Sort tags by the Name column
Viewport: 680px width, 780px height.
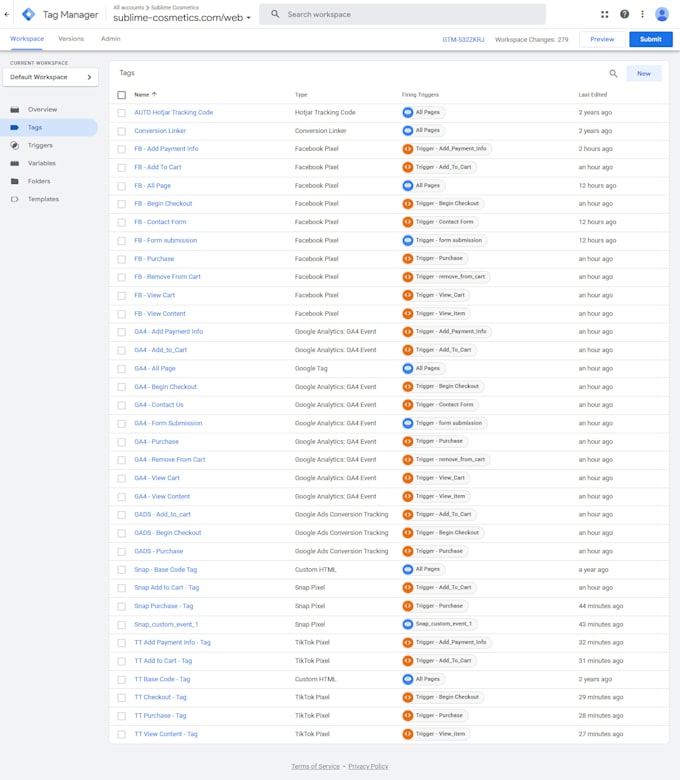pyautogui.click(x=145, y=95)
